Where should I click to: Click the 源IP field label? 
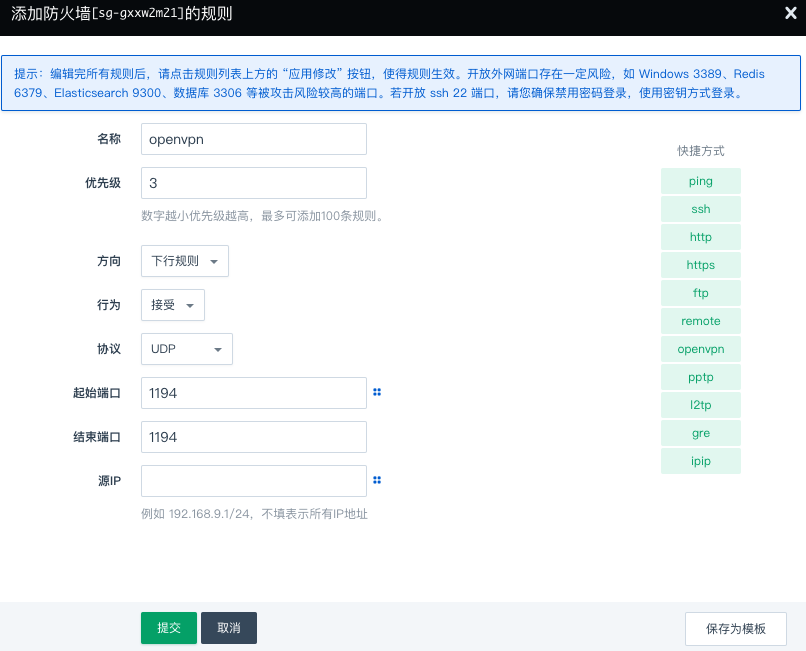[x=109, y=481]
